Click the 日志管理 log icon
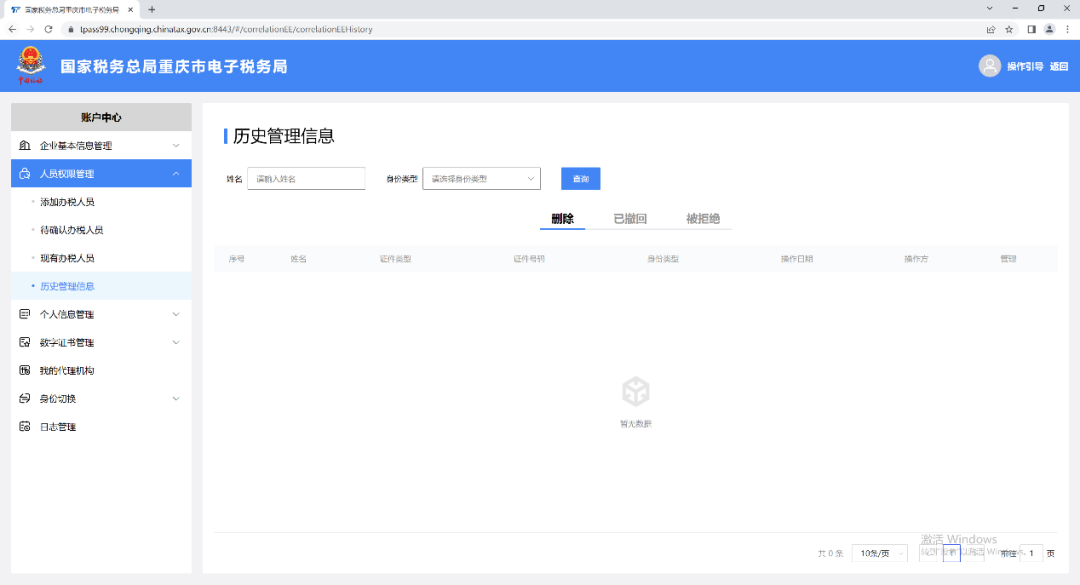1080x585 pixels. click(x=25, y=427)
